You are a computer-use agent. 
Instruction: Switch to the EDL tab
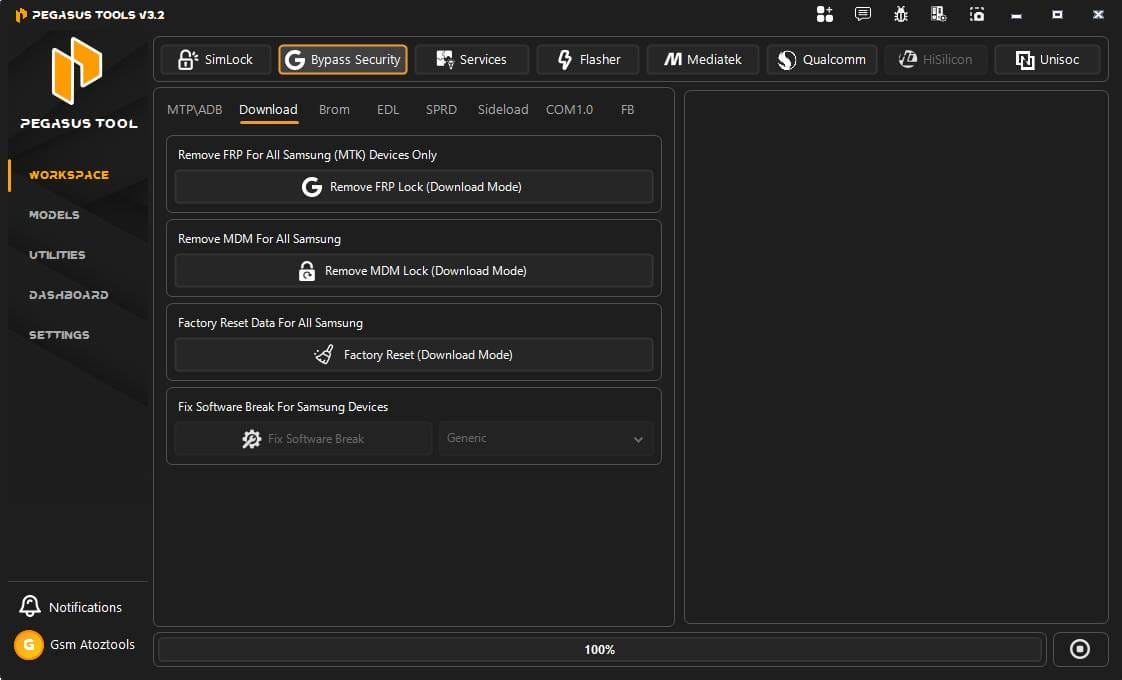[x=388, y=110]
